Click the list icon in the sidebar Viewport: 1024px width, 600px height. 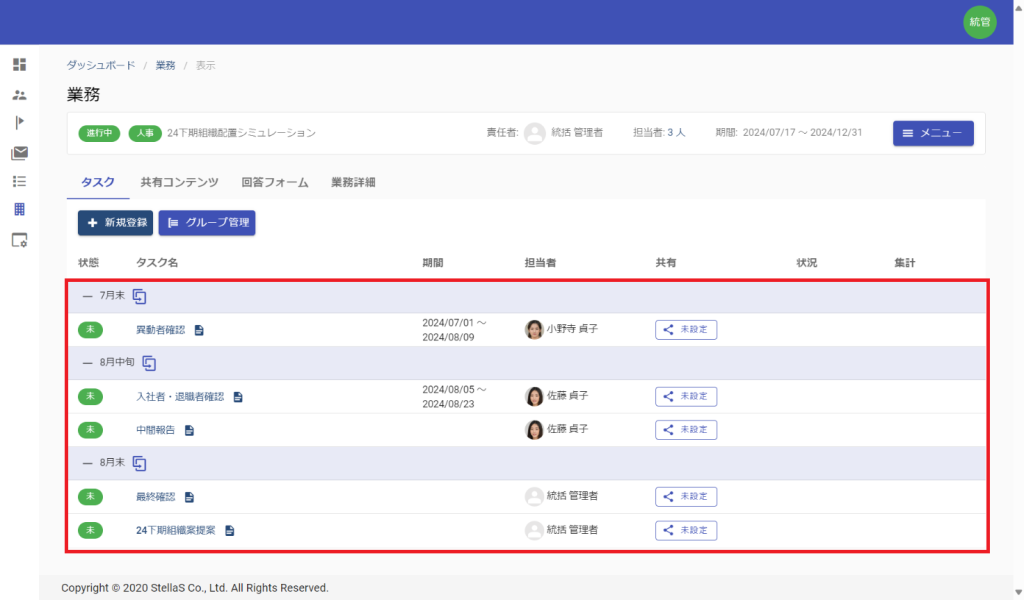click(x=19, y=182)
